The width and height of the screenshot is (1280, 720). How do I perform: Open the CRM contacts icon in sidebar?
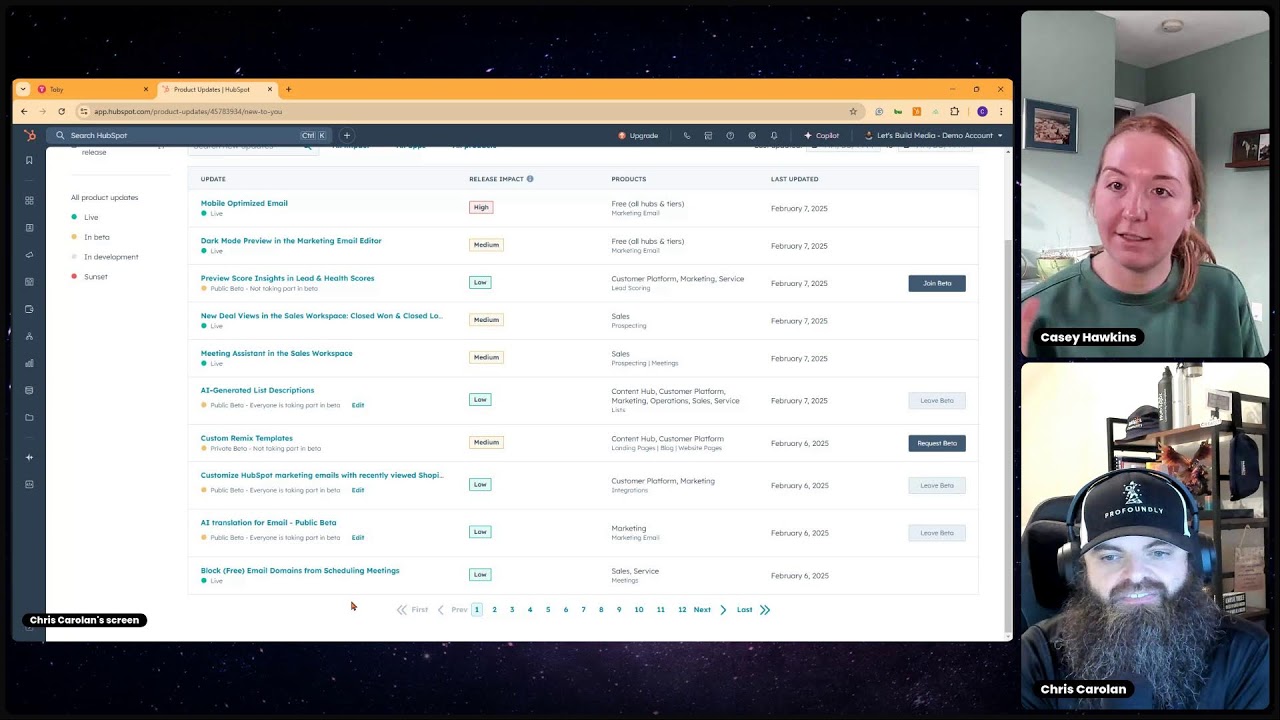coord(29,228)
